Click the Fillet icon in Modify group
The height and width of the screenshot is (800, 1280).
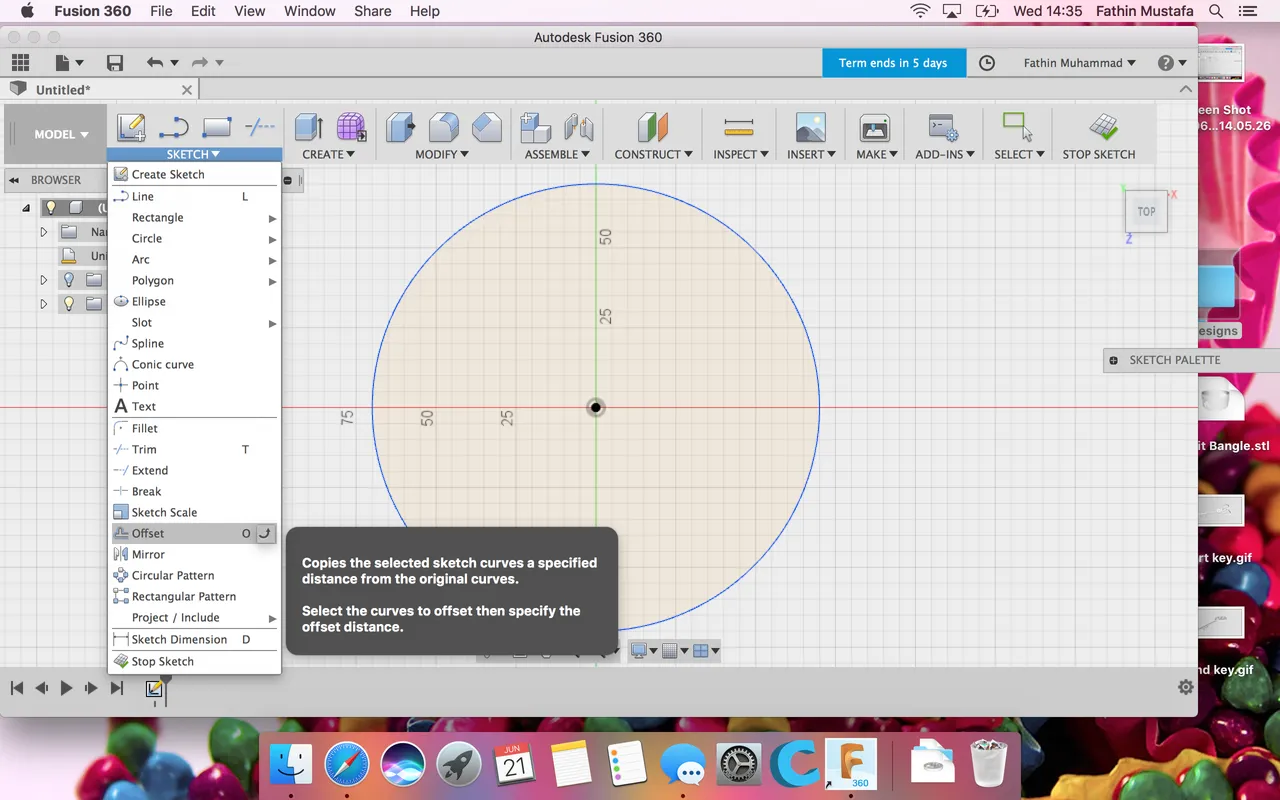(444, 127)
